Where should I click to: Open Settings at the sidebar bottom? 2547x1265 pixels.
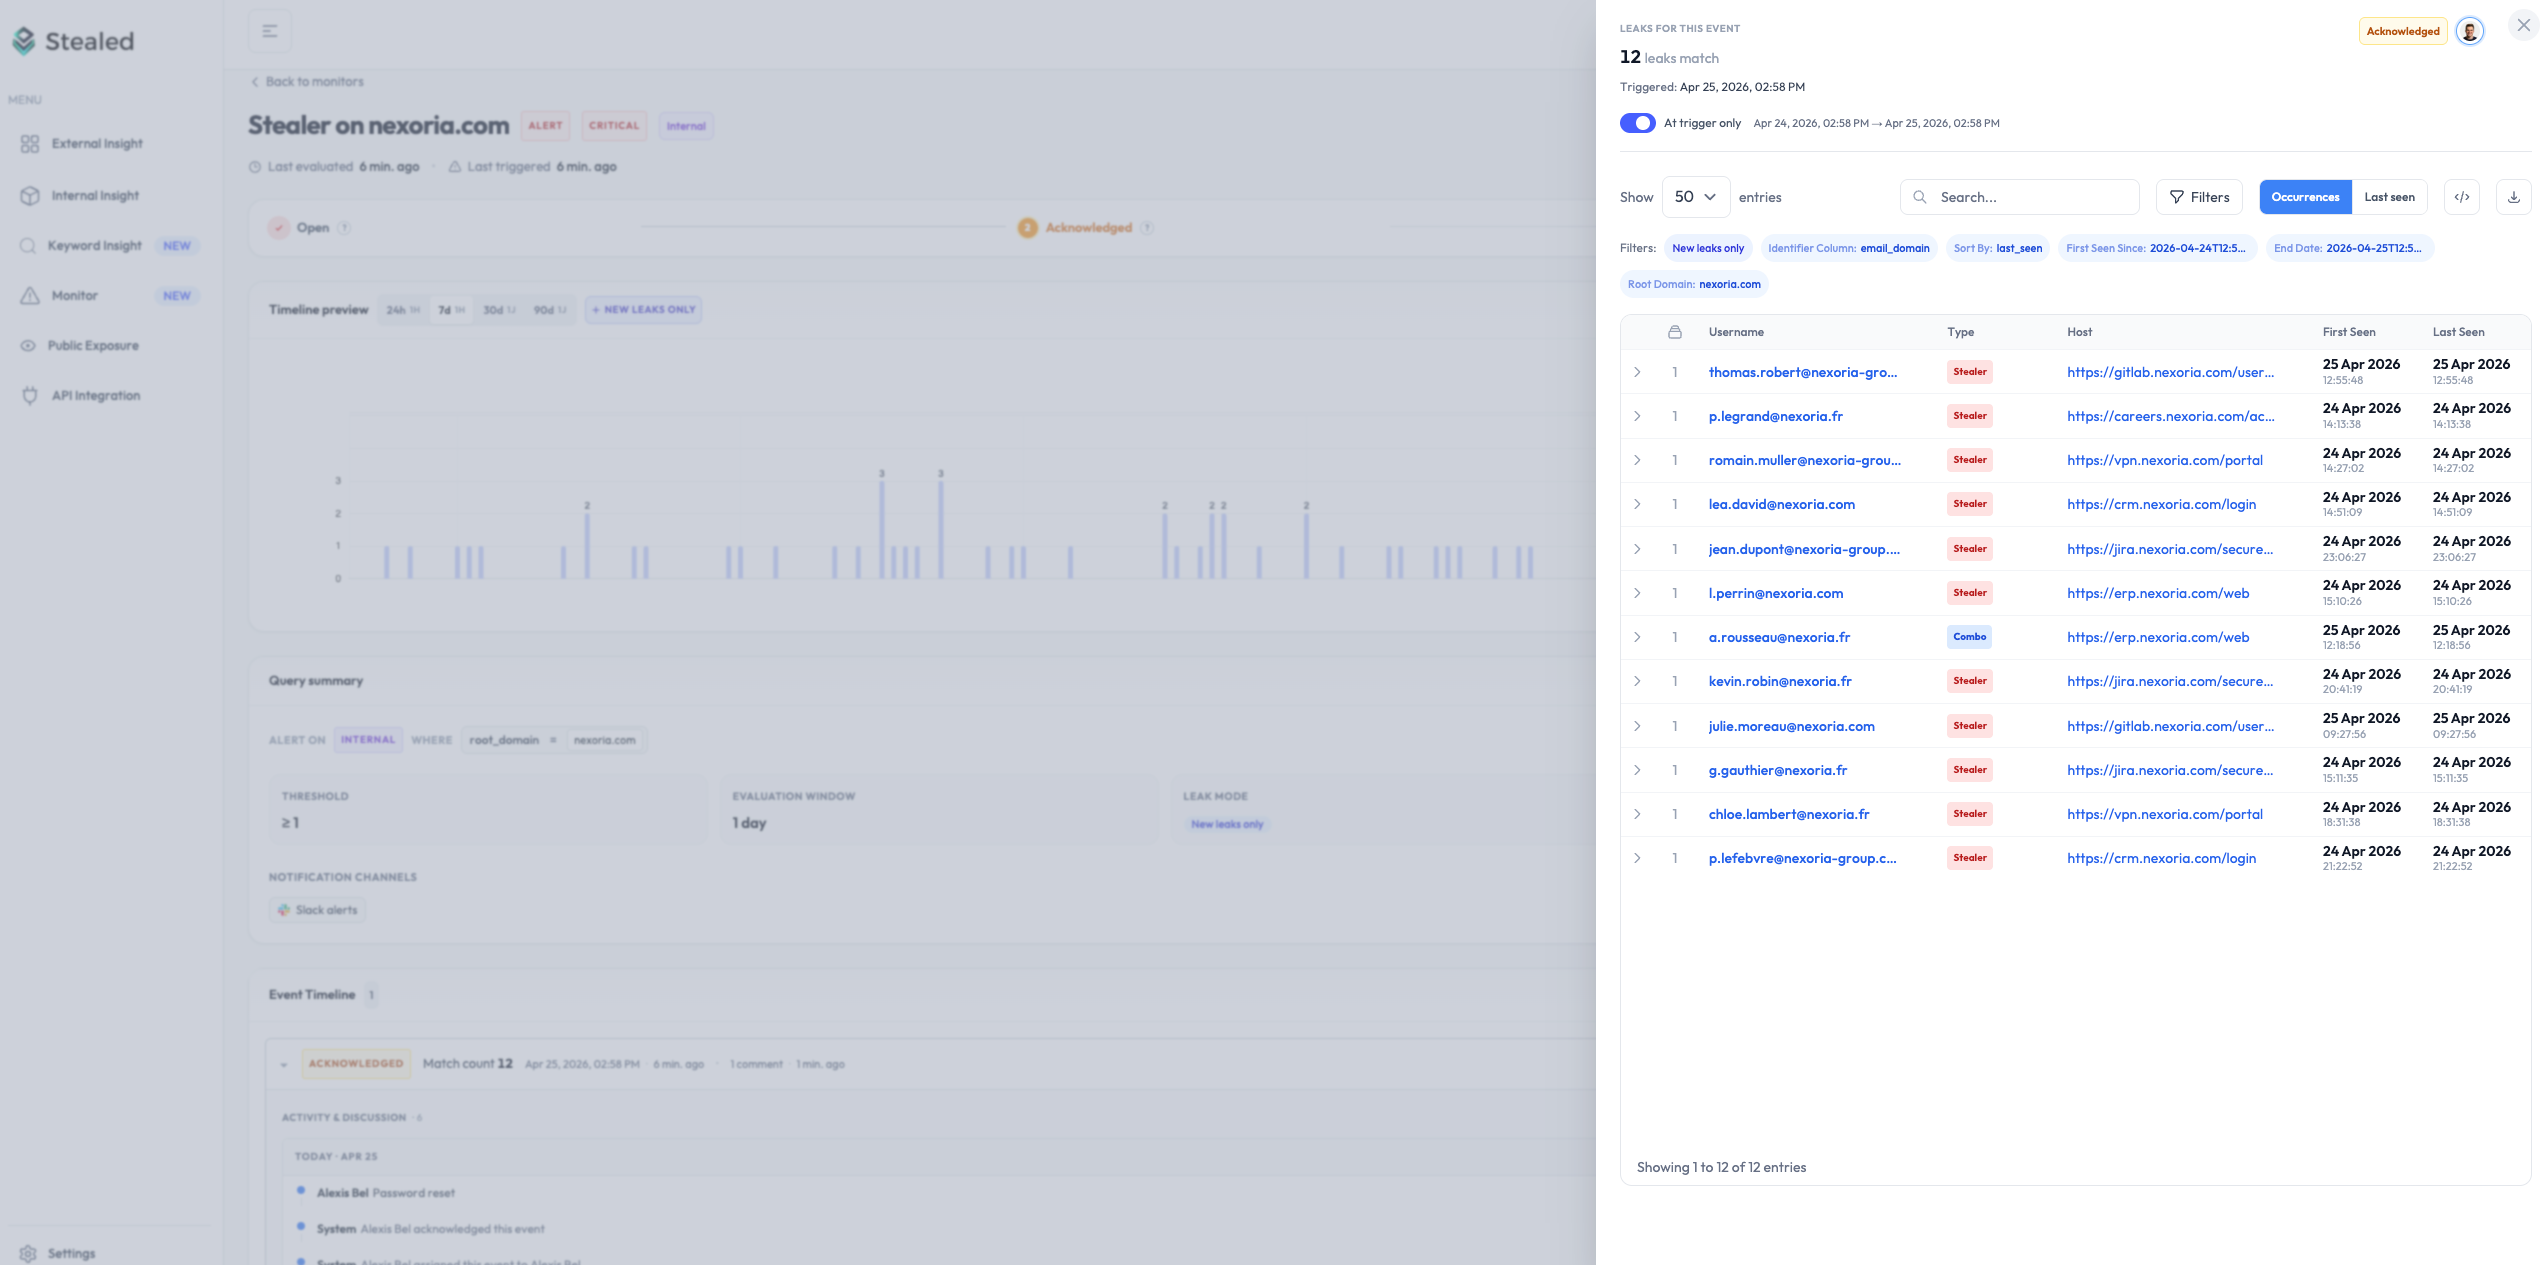pyautogui.click(x=71, y=1253)
